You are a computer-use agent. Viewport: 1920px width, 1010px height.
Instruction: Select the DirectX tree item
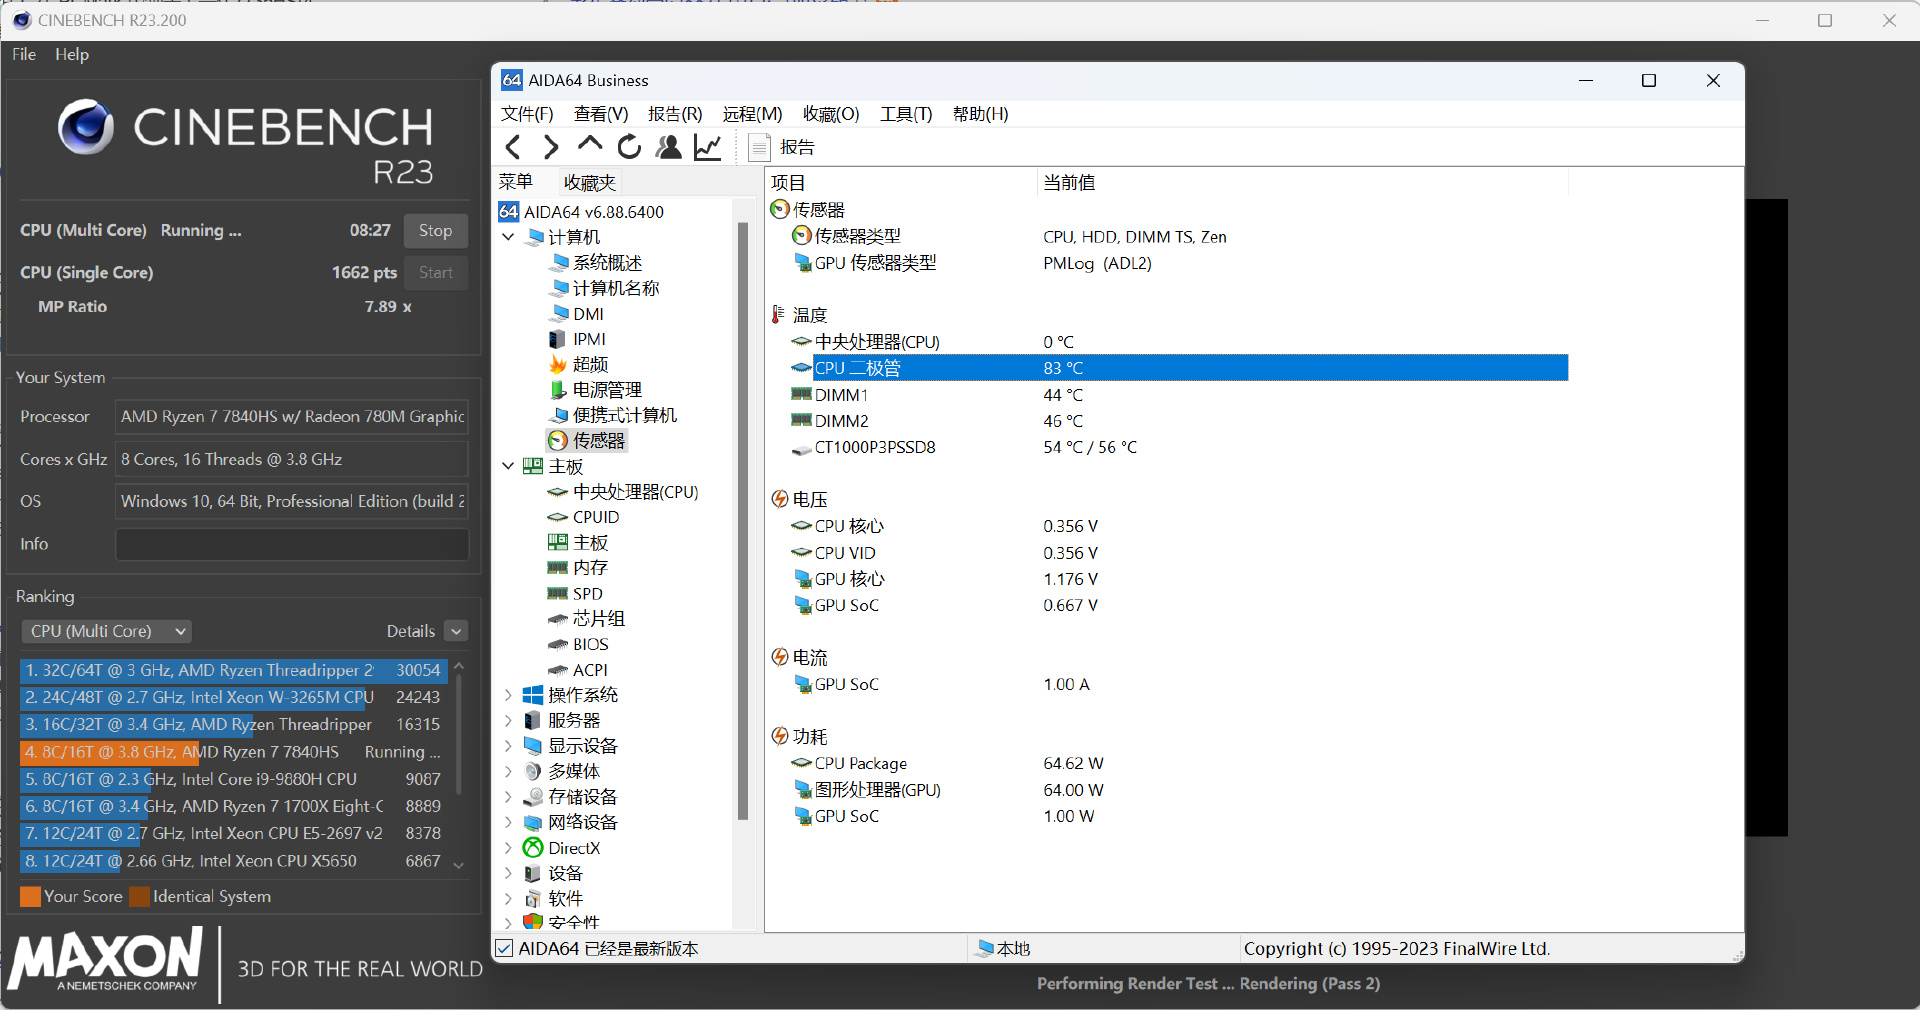[562, 848]
